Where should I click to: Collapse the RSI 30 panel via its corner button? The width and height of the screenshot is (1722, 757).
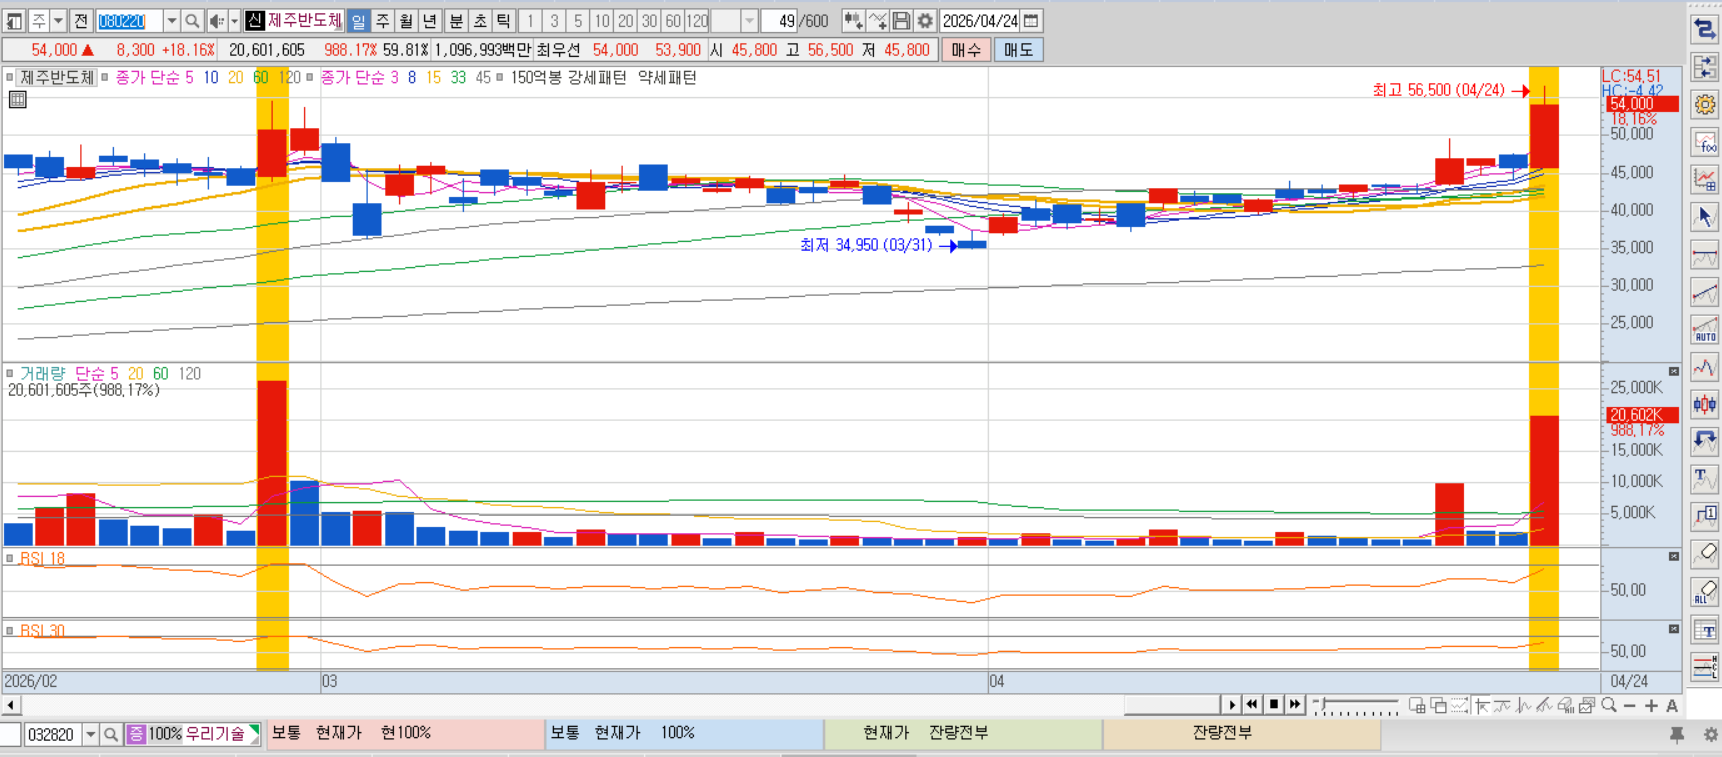[1674, 629]
